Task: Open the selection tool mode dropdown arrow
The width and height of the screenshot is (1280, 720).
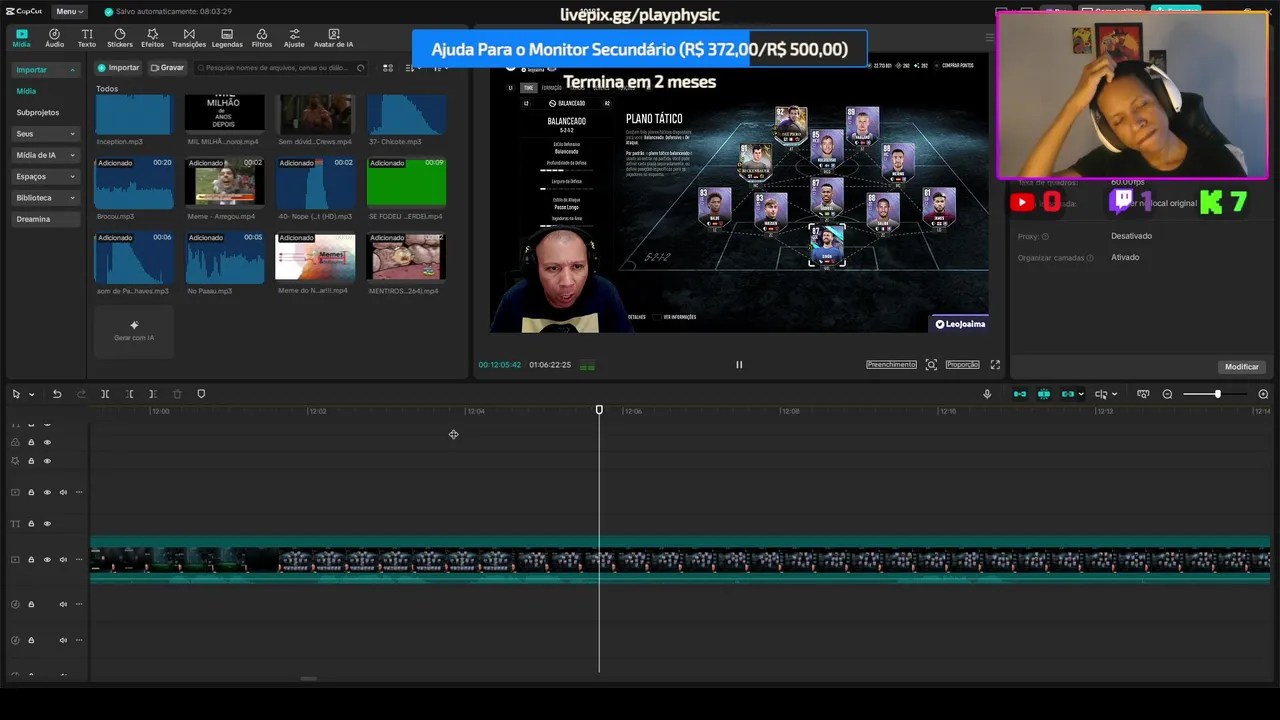Action: pos(31,394)
